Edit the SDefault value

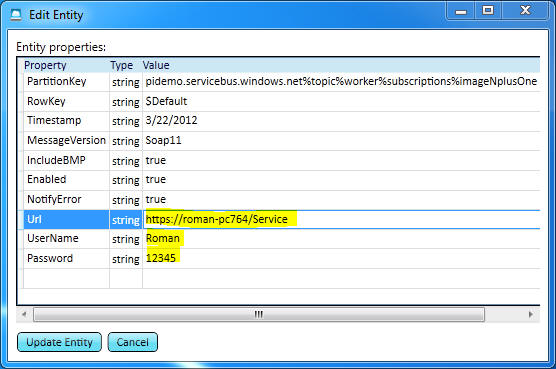(341, 102)
